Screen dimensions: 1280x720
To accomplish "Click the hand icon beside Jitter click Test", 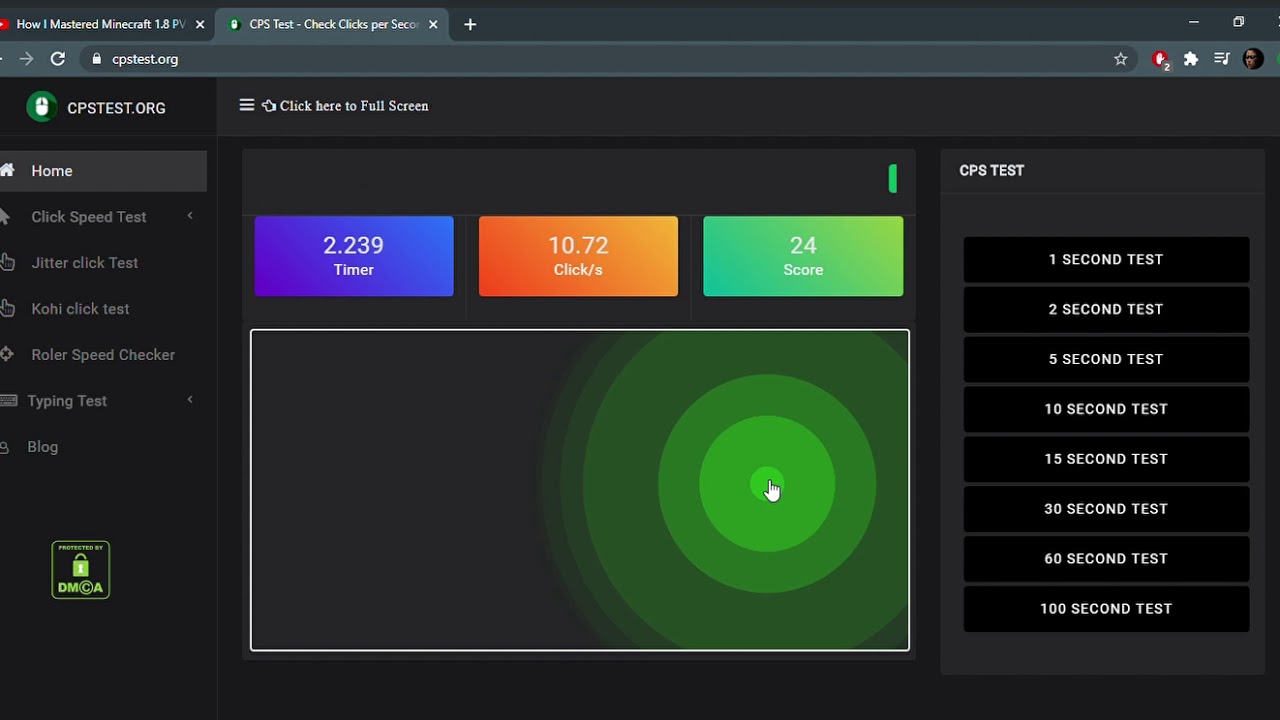I will point(7,263).
